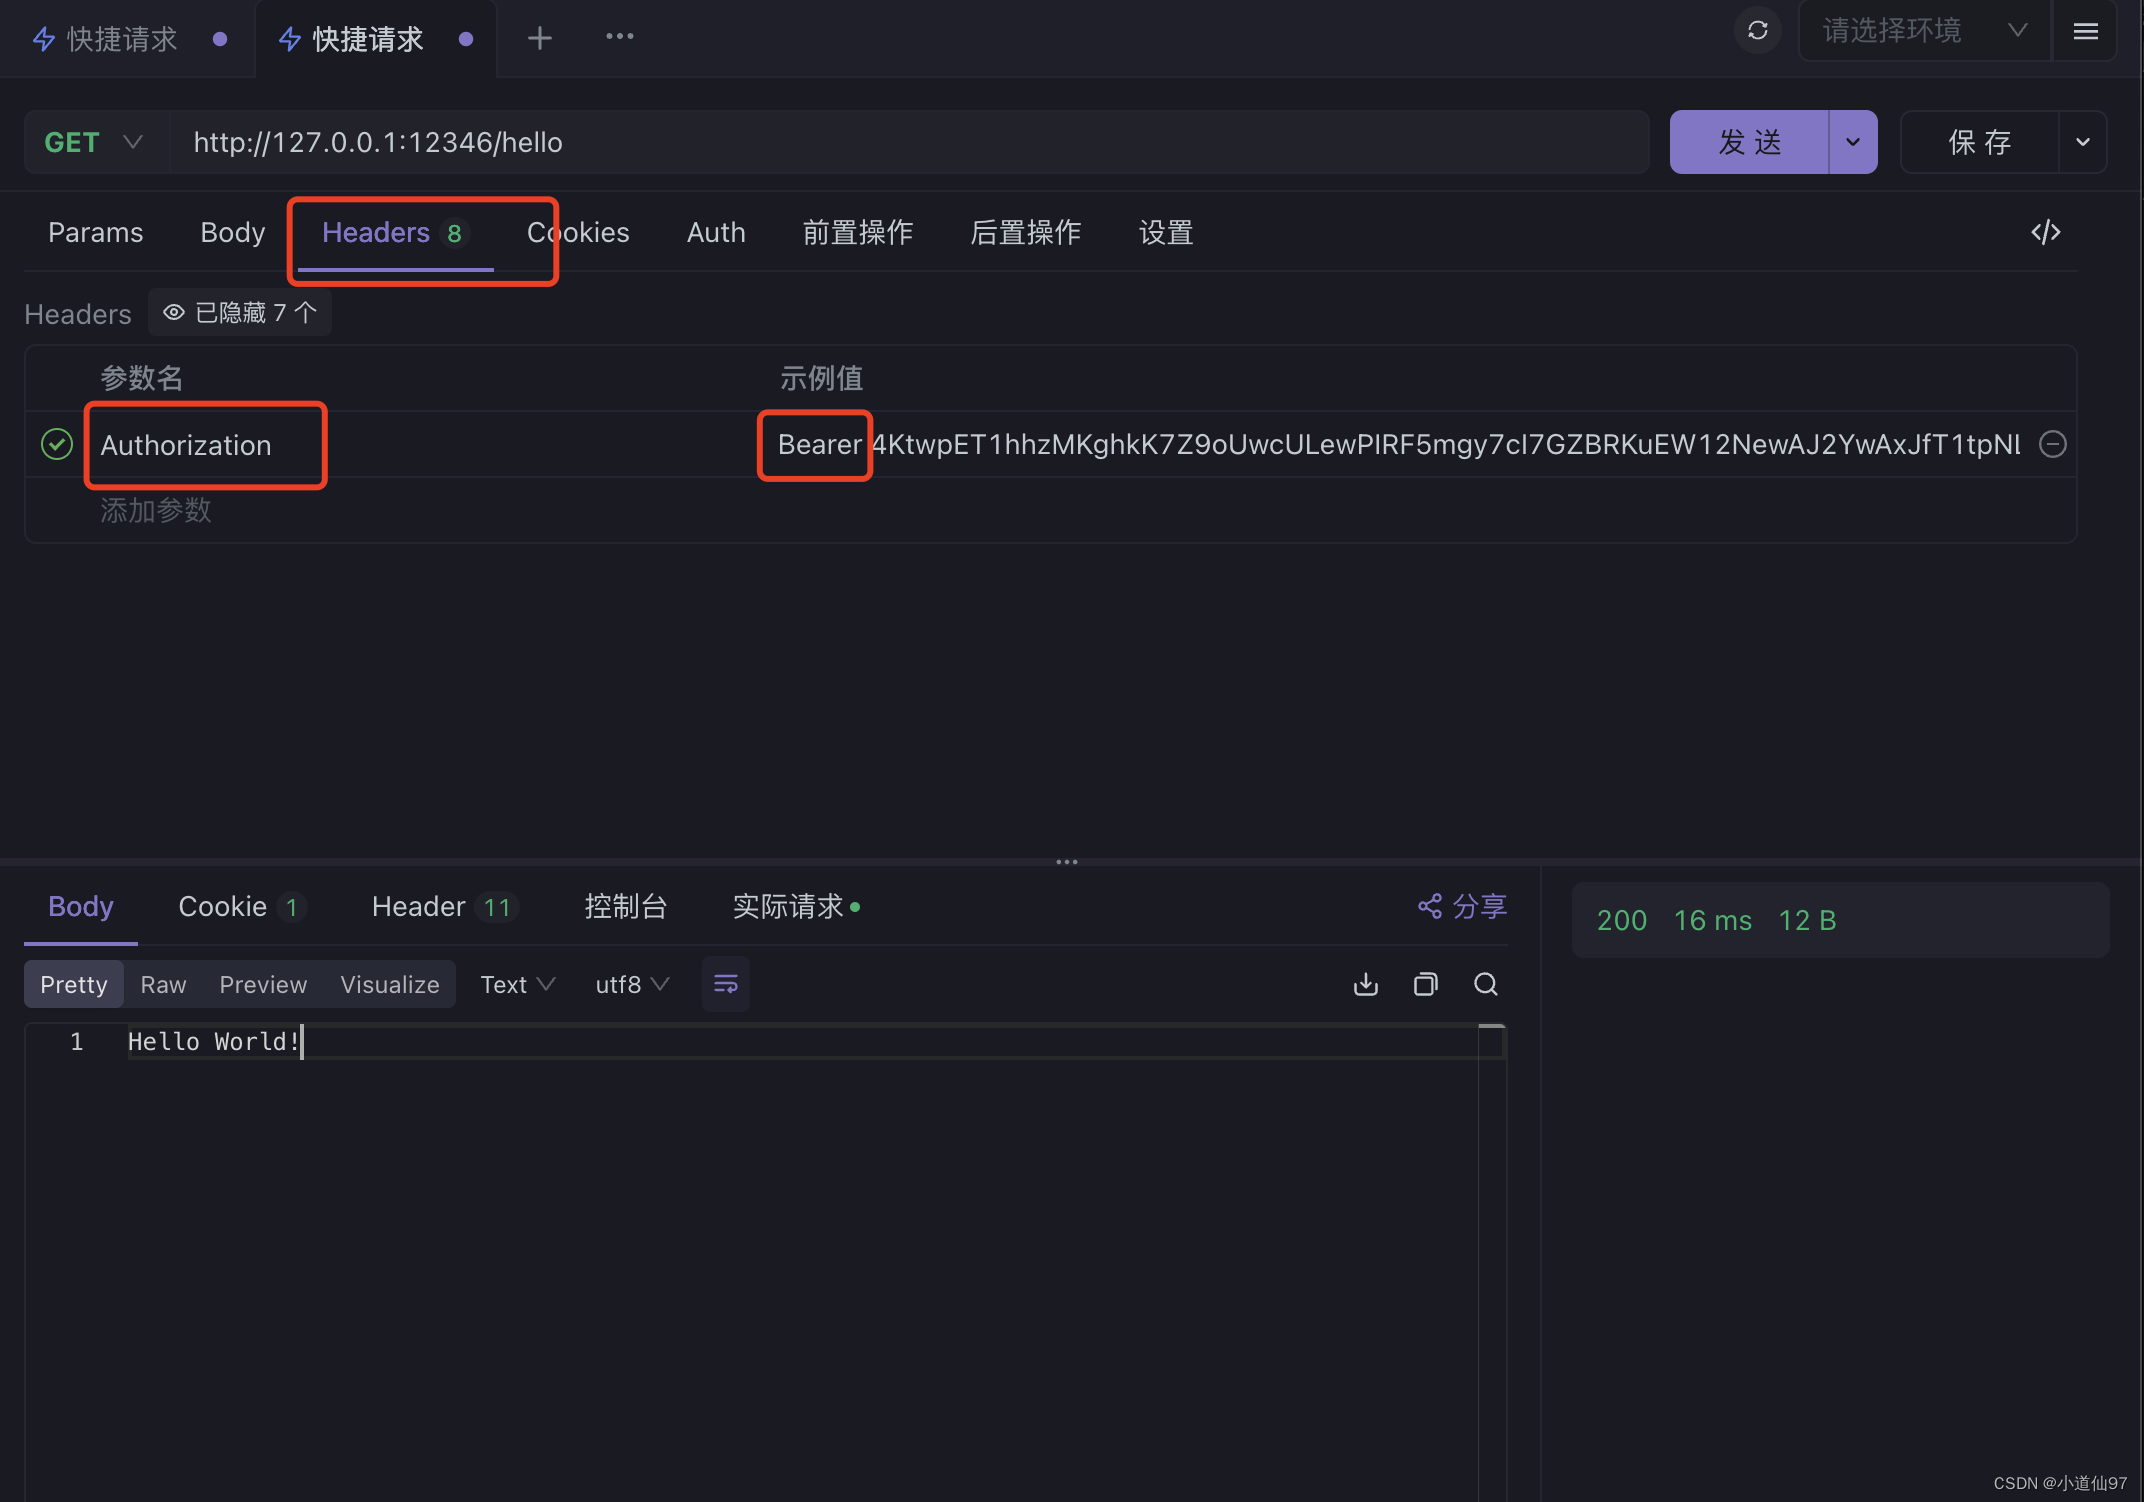Remove the Authorization header row
The image size is (2144, 1502).
tap(2052, 444)
